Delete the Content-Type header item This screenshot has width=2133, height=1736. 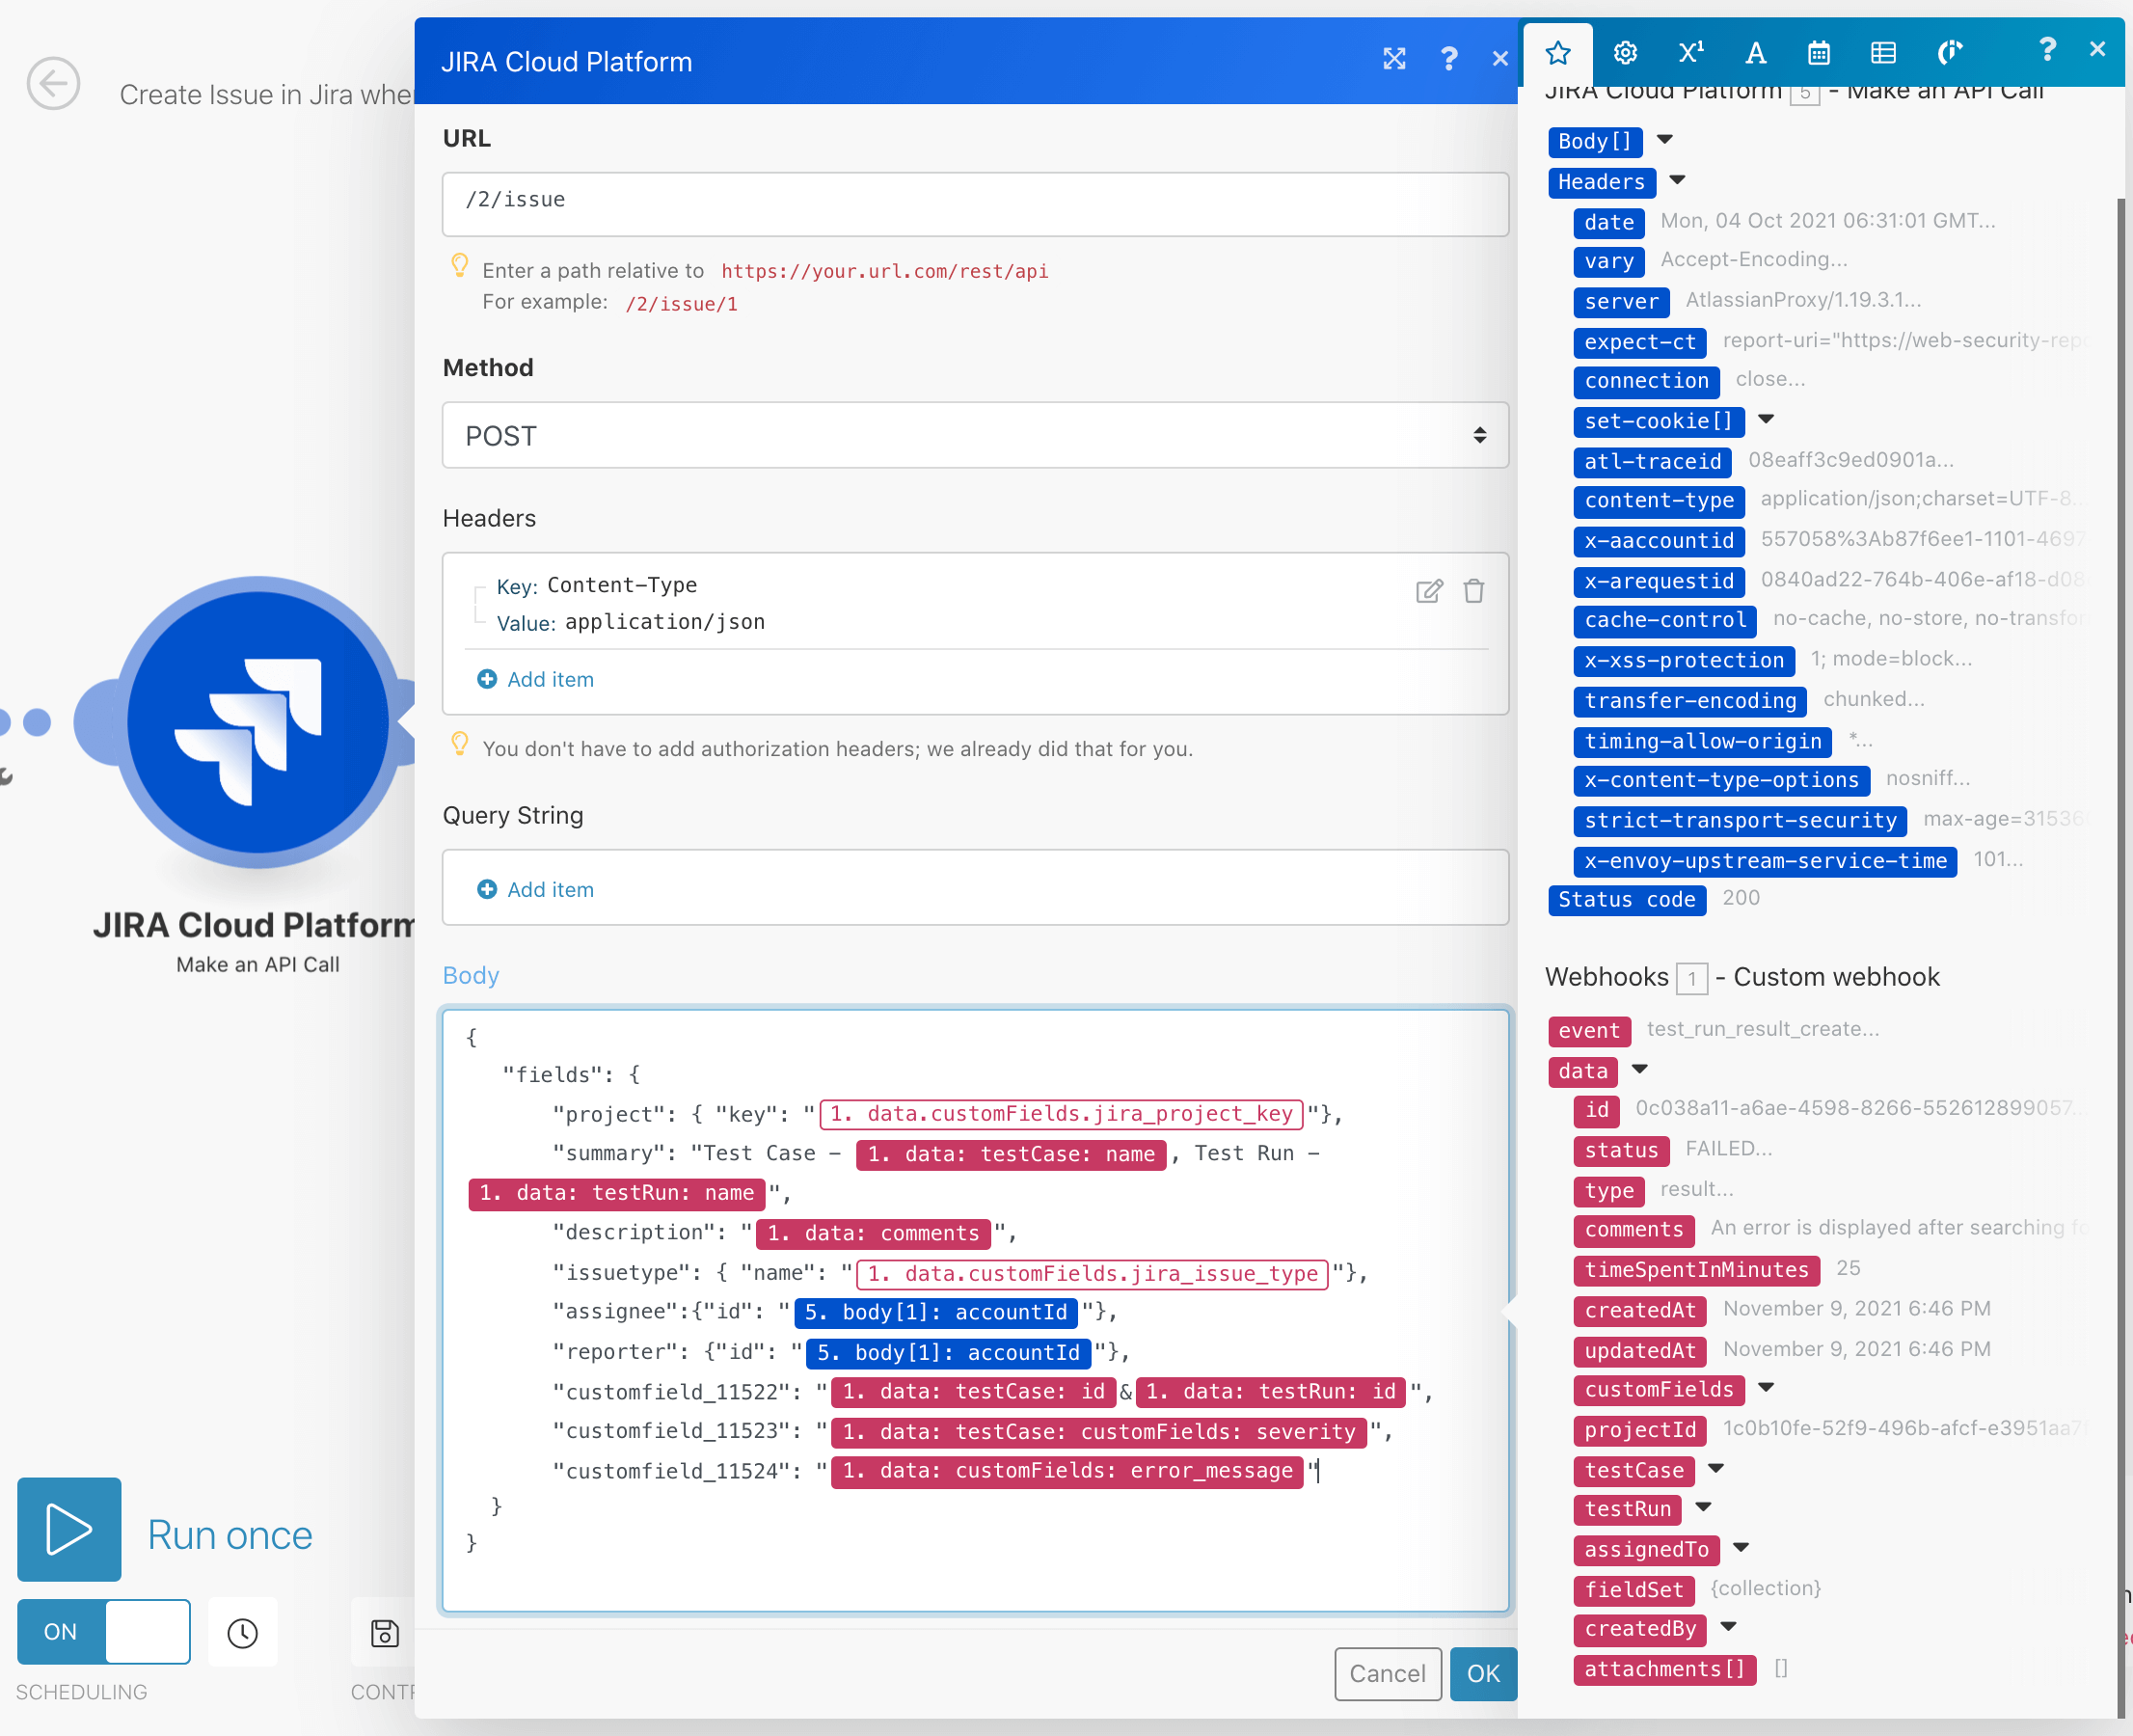(1474, 591)
